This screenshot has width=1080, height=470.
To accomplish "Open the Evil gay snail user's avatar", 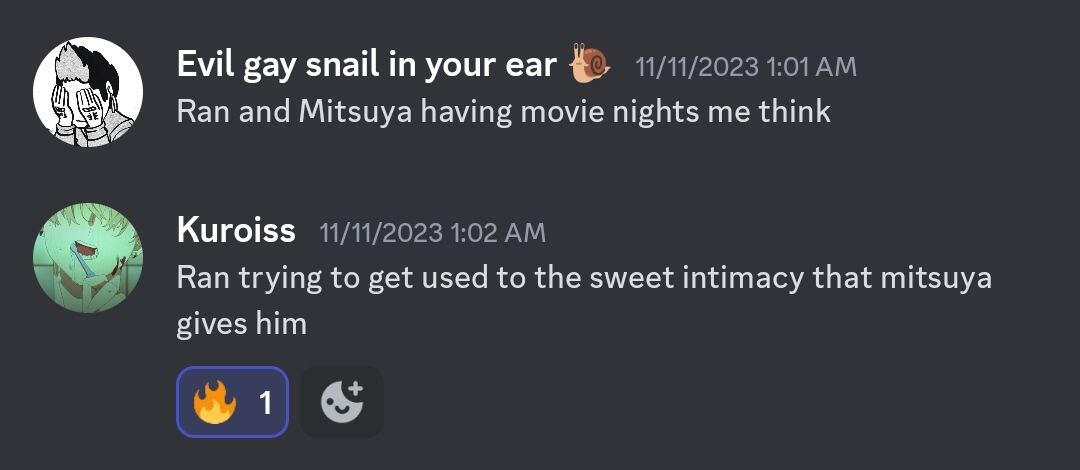I will coord(88,92).
